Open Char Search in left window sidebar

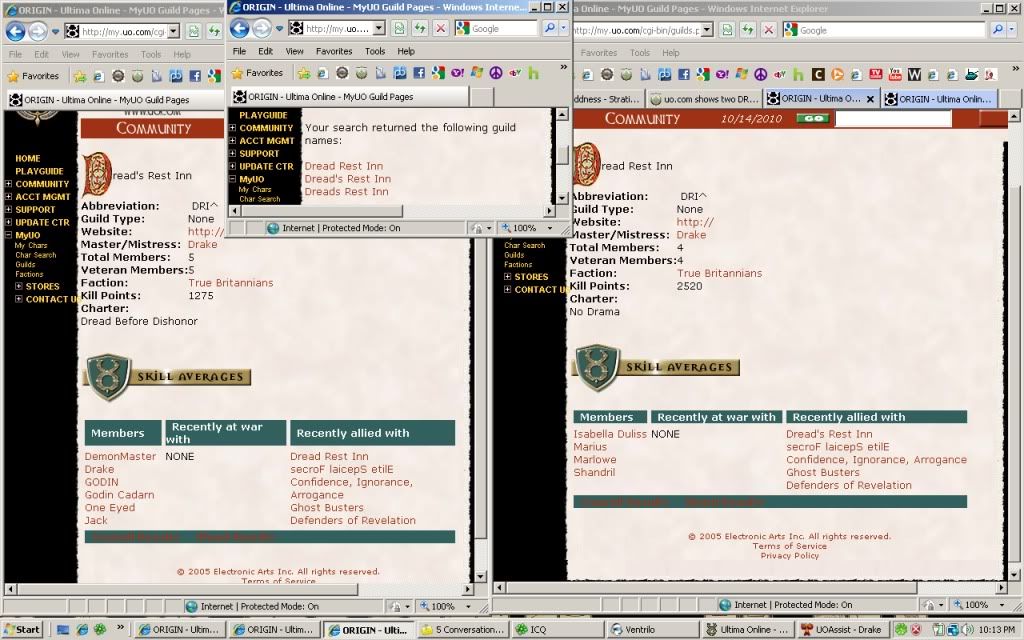[x=36, y=255]
